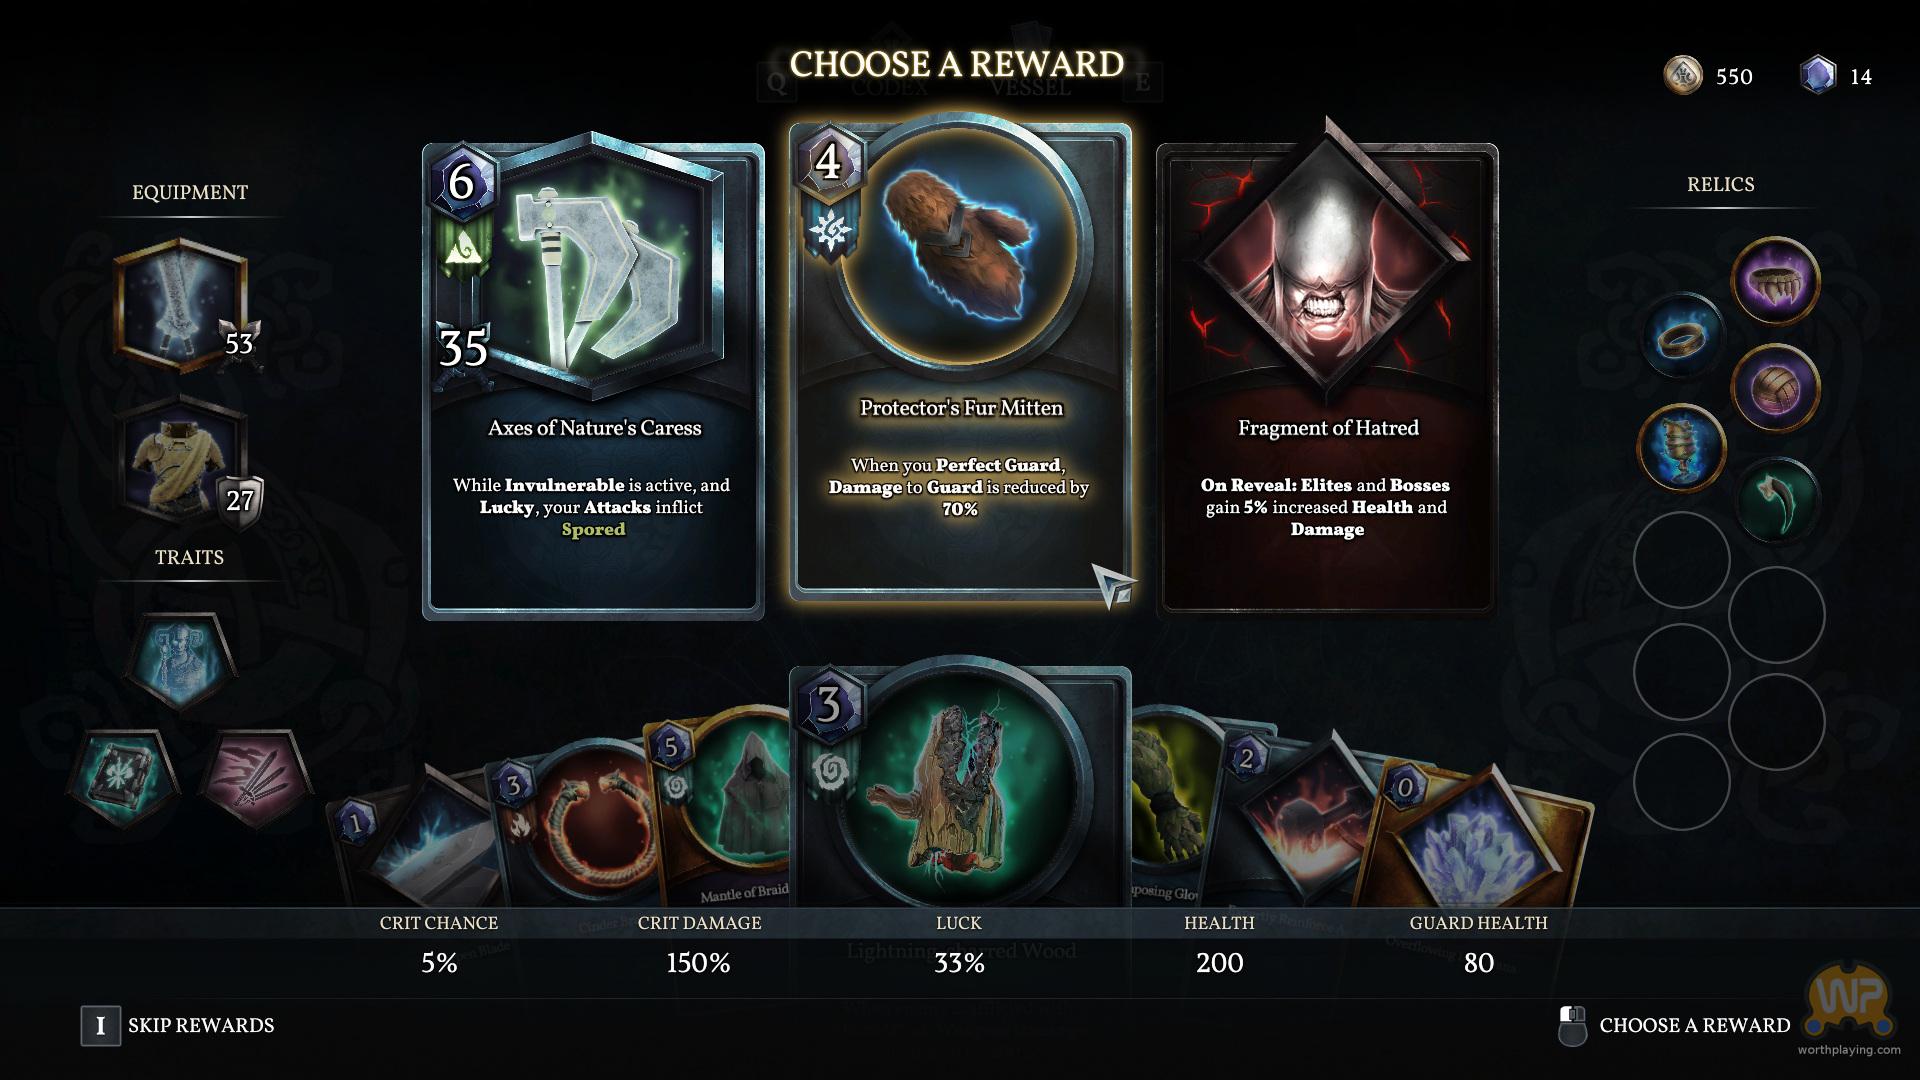
Task: Click the gold coin currency icon
Action: coord(1683,76)
